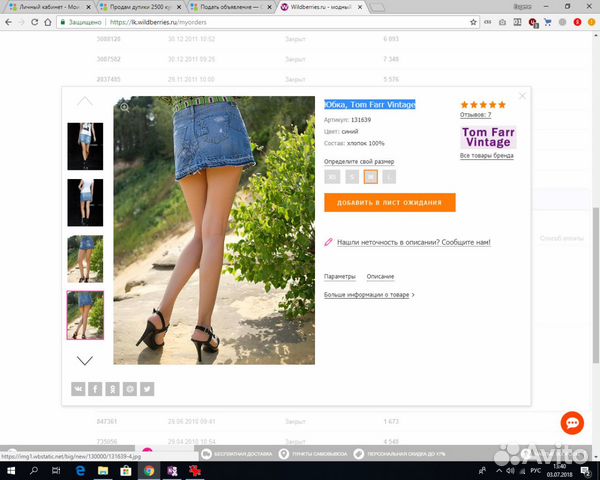The image size is (600, 480).
Task: Select the first size option XS
Action: coord(332,177)
